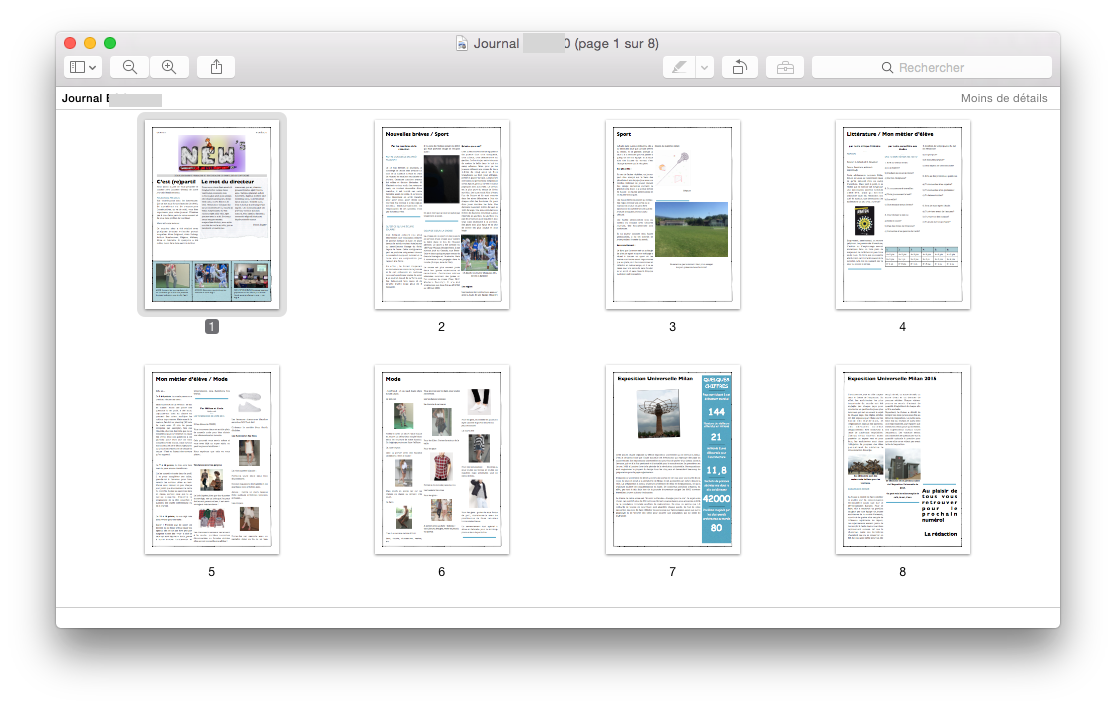Select page 4 Littérature thumbnail
The image size is (1116, 708).
(902, 215)
